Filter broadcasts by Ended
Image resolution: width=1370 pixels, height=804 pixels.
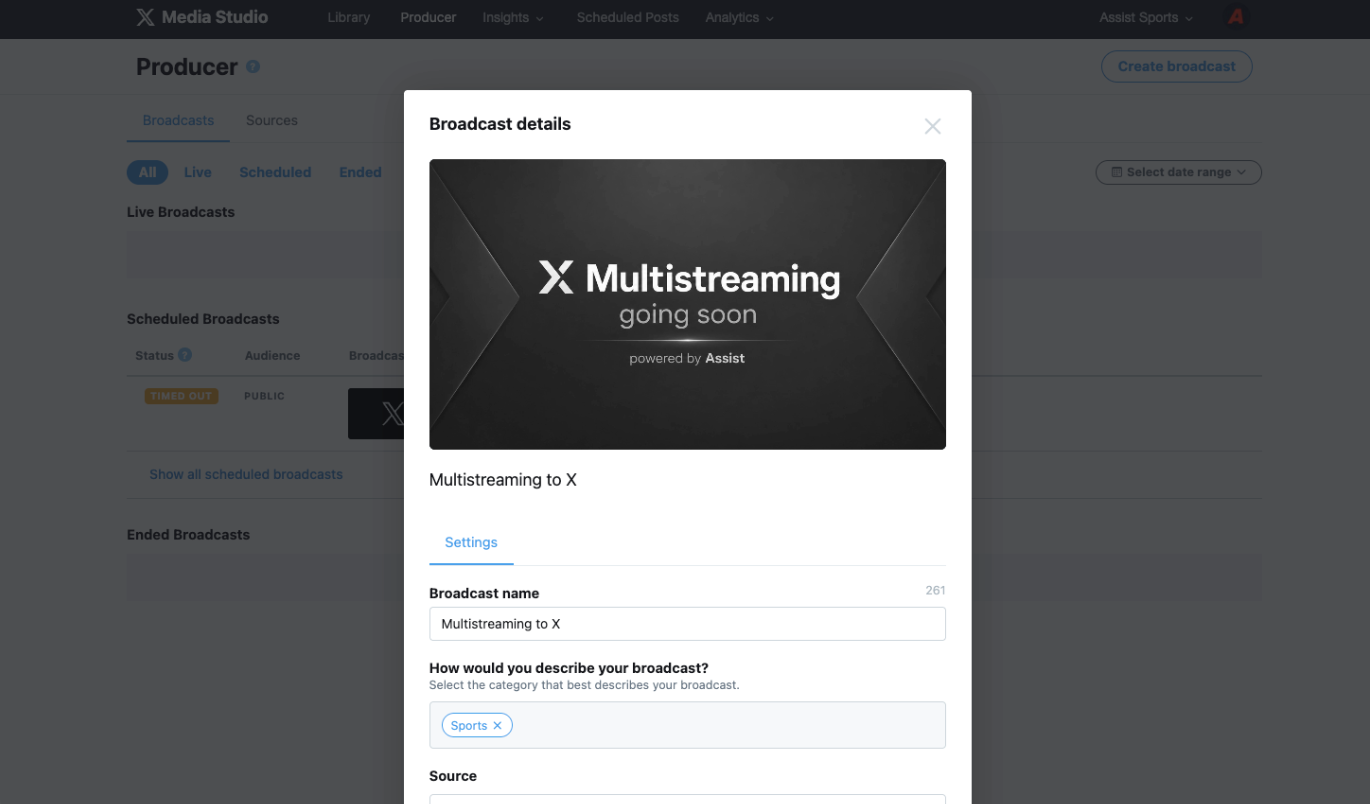pyautogui.click(x=360, y=172)
